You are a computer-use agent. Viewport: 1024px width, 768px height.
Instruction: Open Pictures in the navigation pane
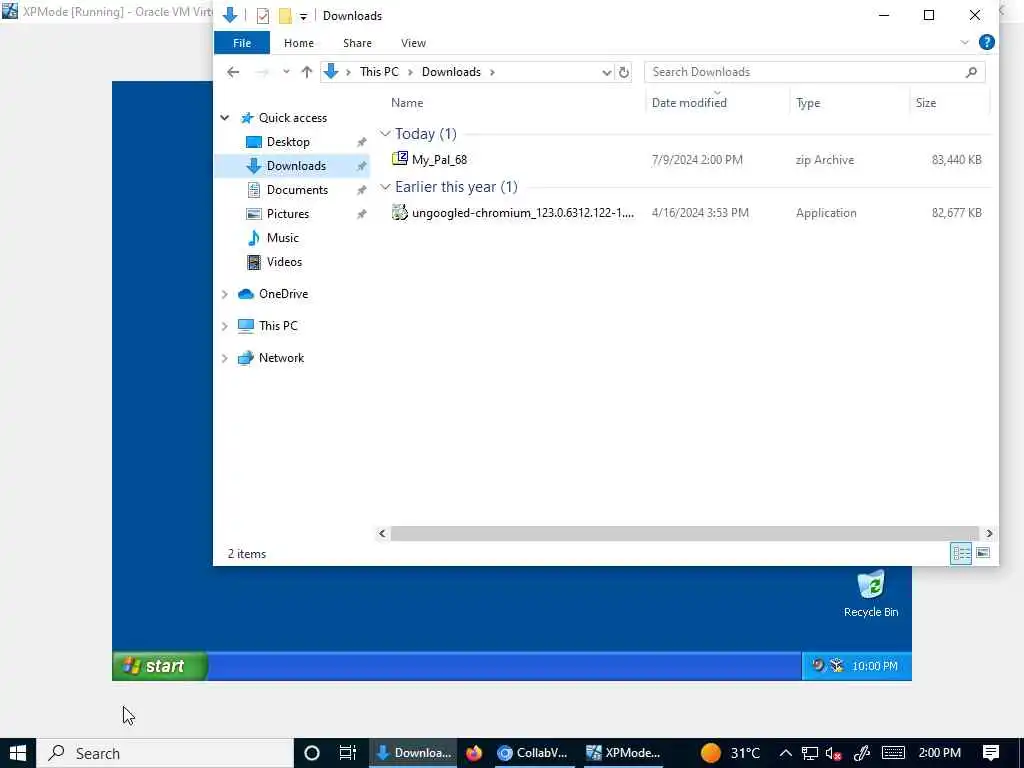click(x=287, y=214)
